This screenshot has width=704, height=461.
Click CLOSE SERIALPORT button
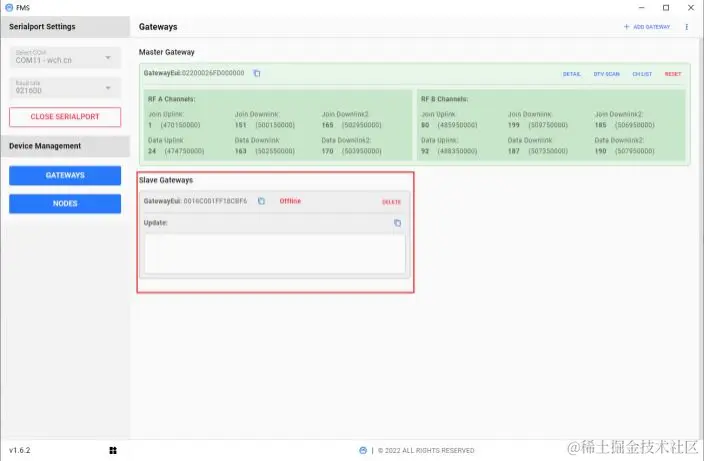[65, 117]
